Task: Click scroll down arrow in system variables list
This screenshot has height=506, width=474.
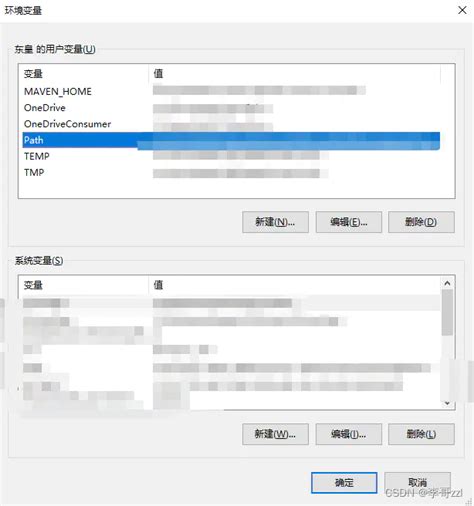Action: (x=447, y=403)
